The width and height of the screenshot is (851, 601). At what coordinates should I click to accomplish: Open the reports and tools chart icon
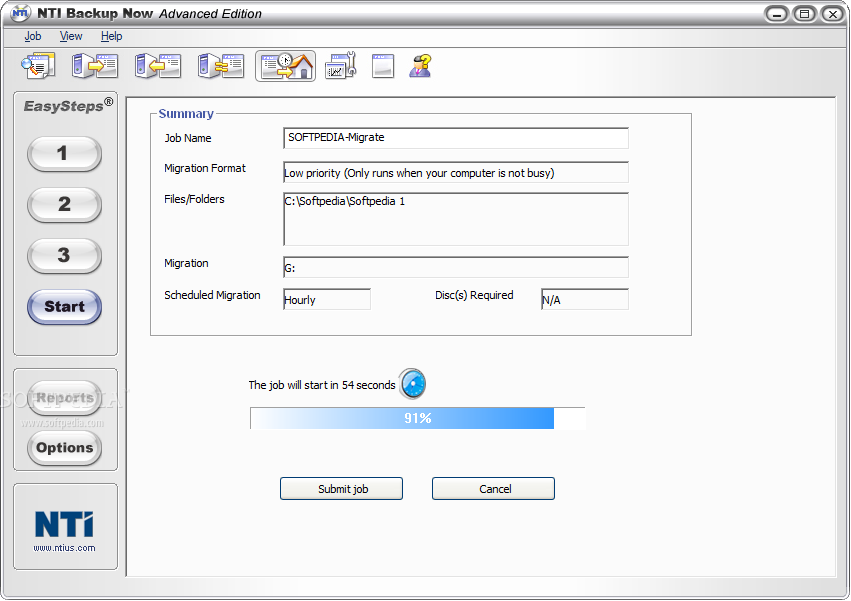click(x=341, y=66)
